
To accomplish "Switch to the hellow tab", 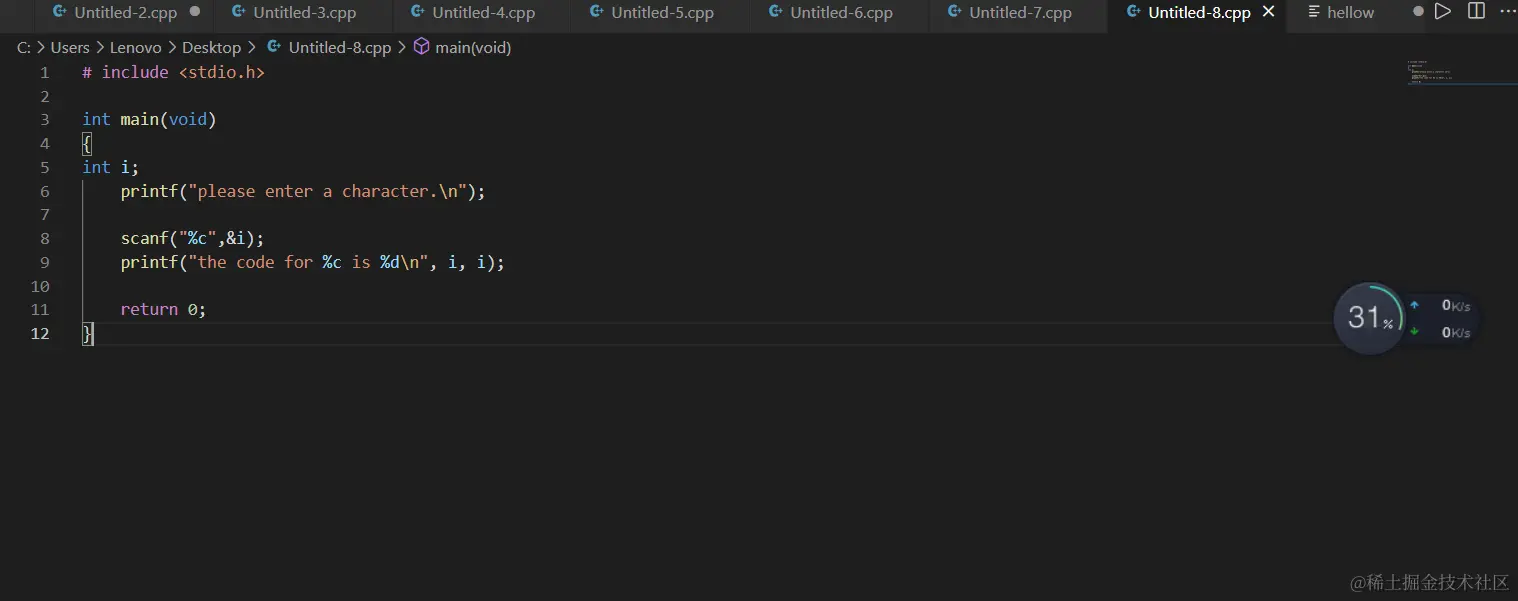I will click(x=1350, y=13).
